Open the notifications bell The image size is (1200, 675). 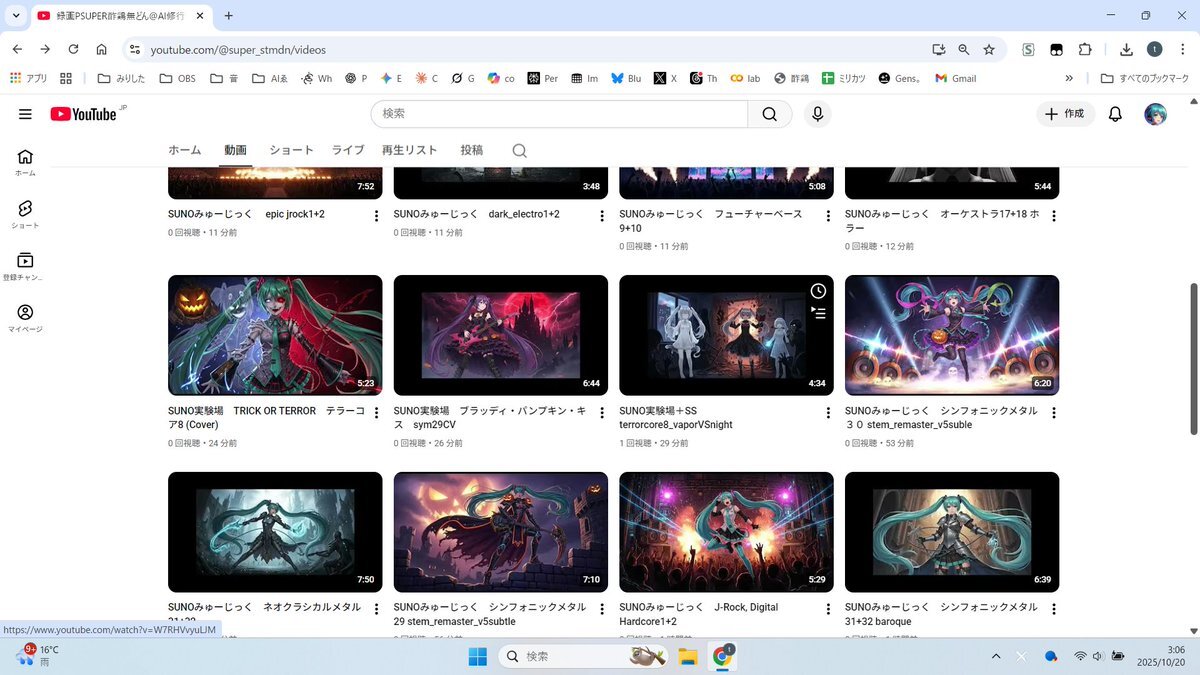(x=1115, y=114)
